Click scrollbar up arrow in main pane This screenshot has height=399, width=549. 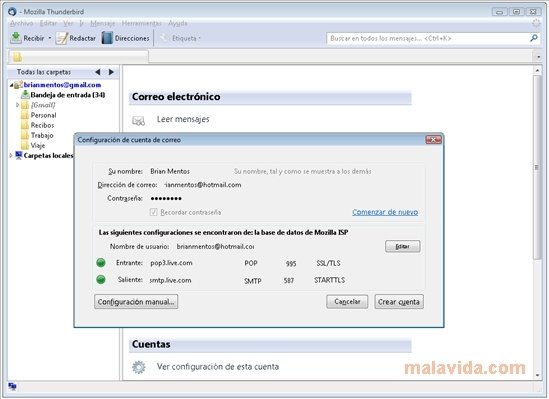[x=537, y=70]
